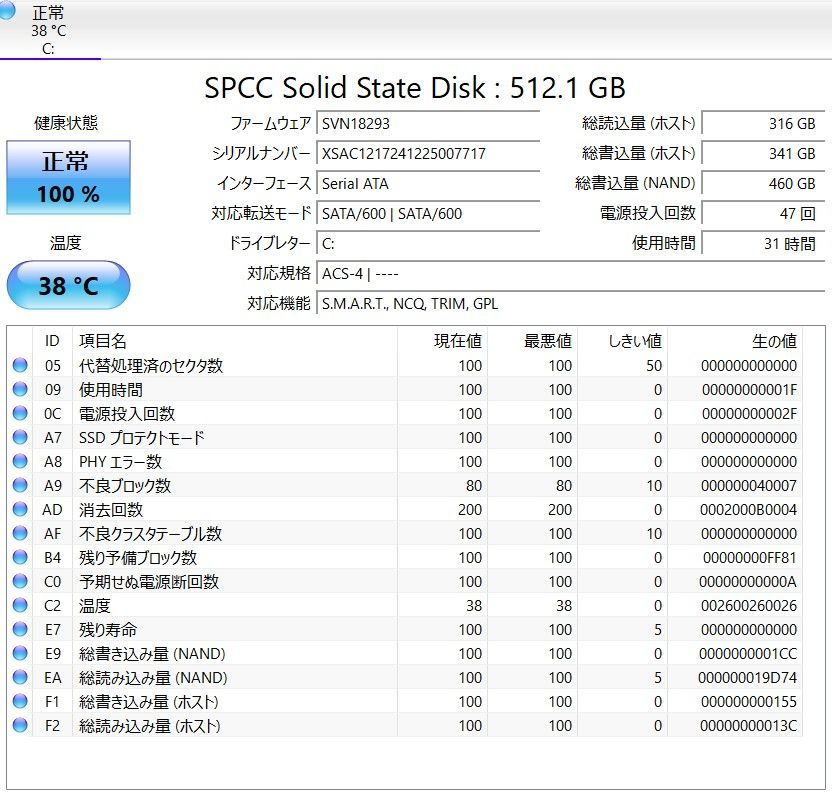This screenshot has width=832, height=797.
Task: Click the drive letter field C:
Action: [x=428, y=244]
